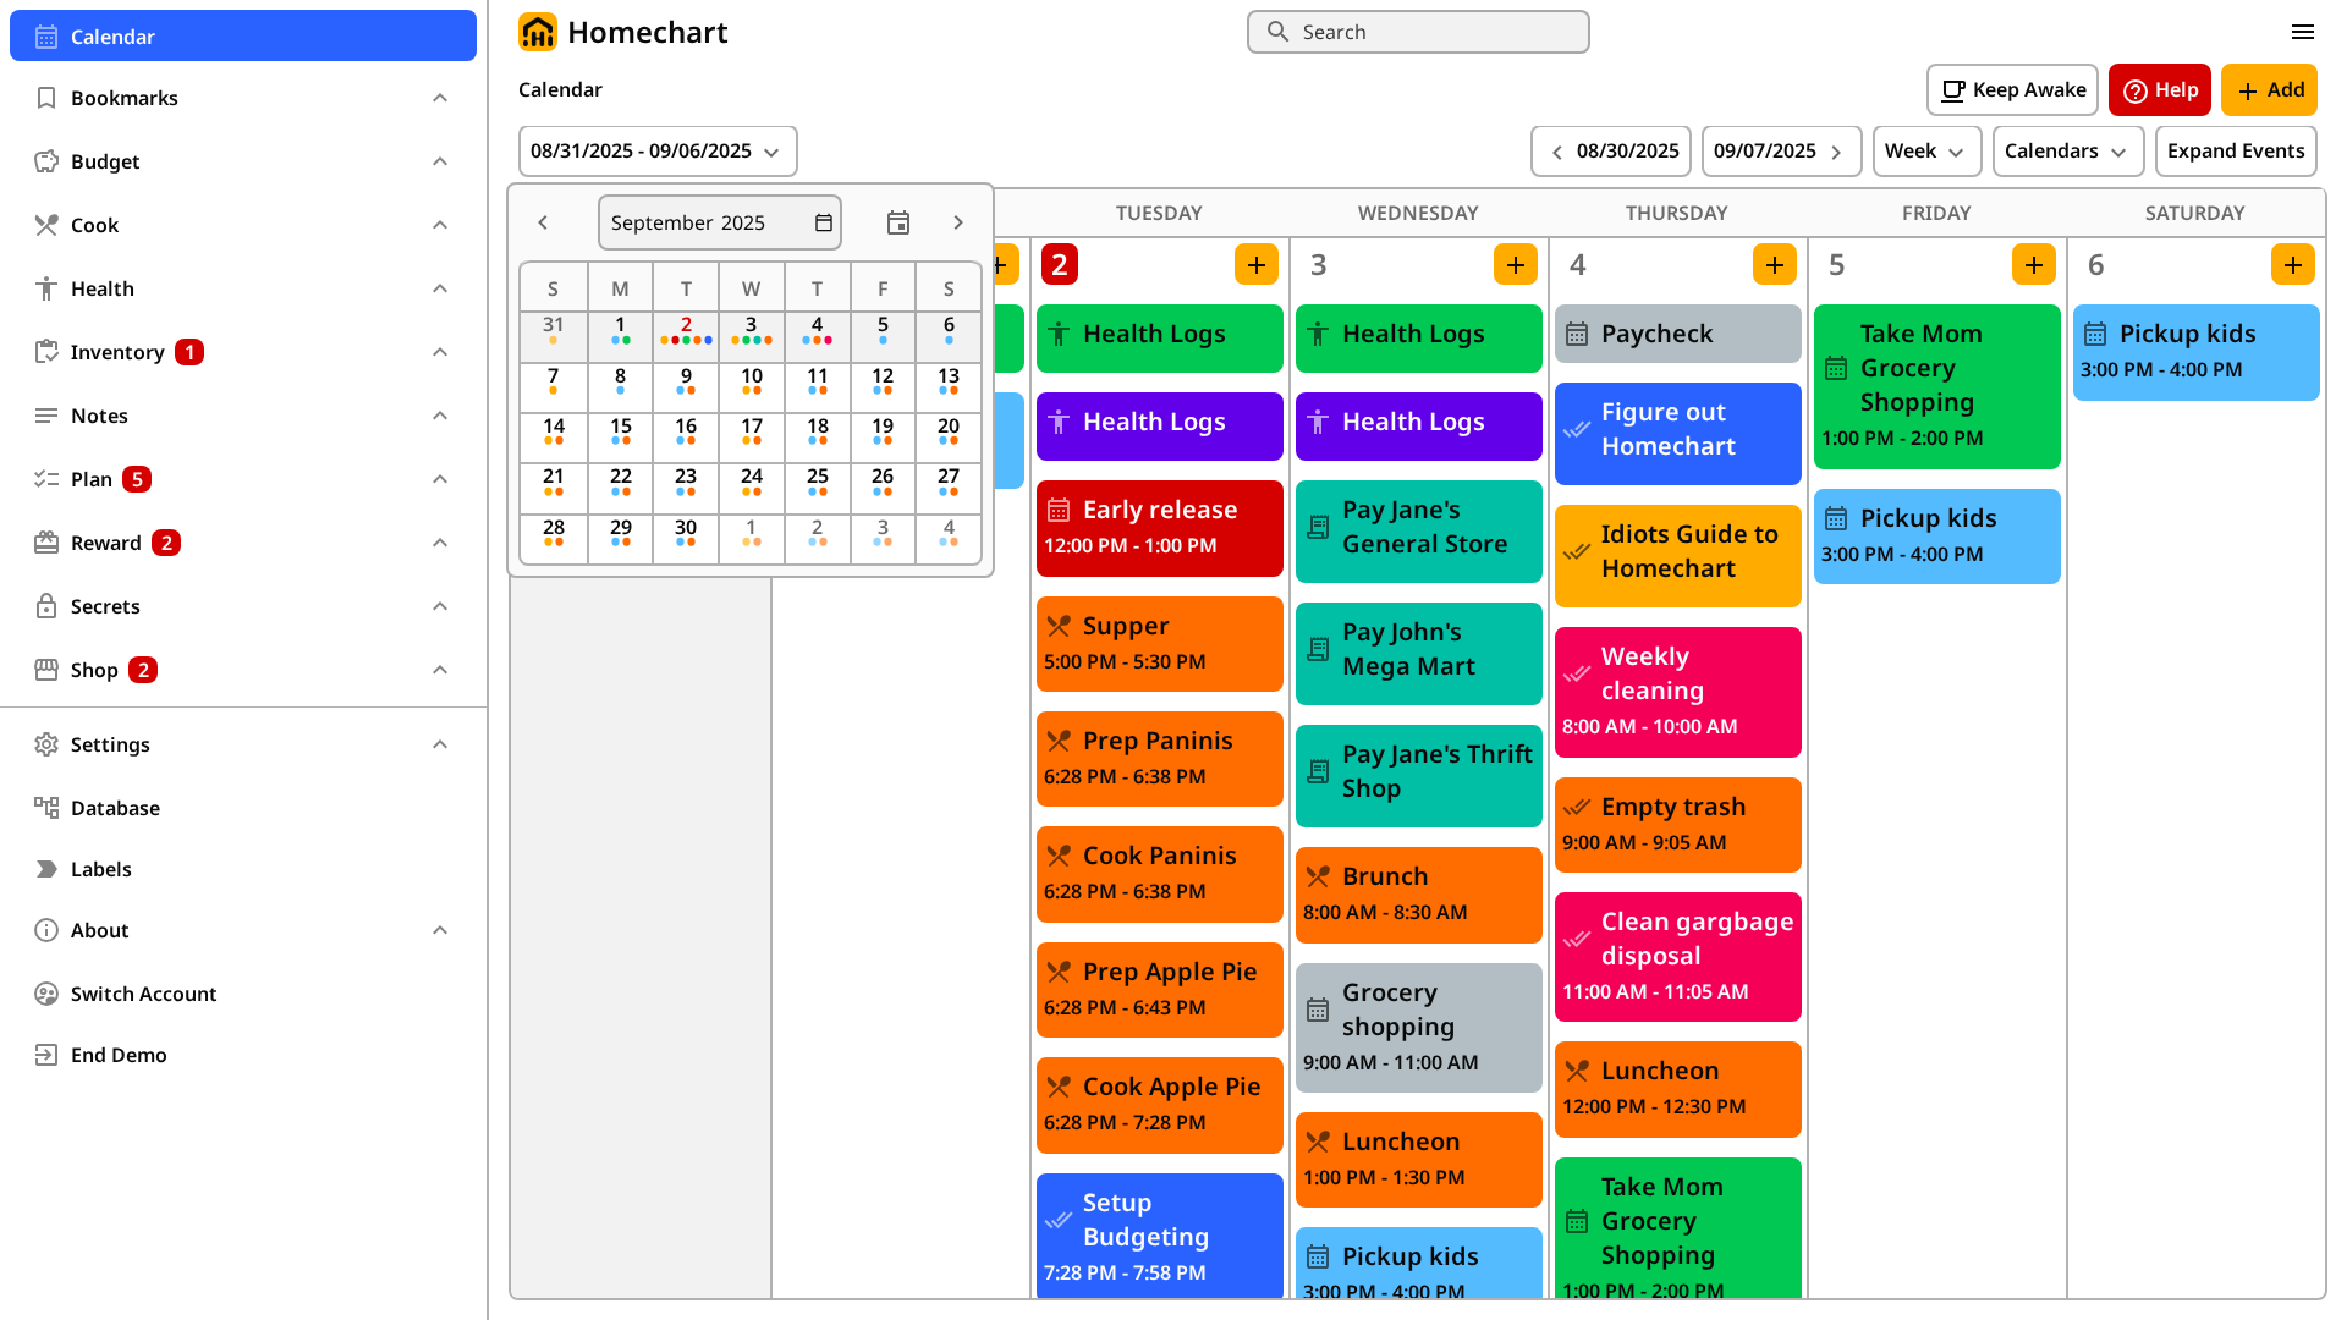The width and height of the screenshot is (2347, 1320).
Task: Toggle Keep Awake mode
Action: (x=2010, y=90)
